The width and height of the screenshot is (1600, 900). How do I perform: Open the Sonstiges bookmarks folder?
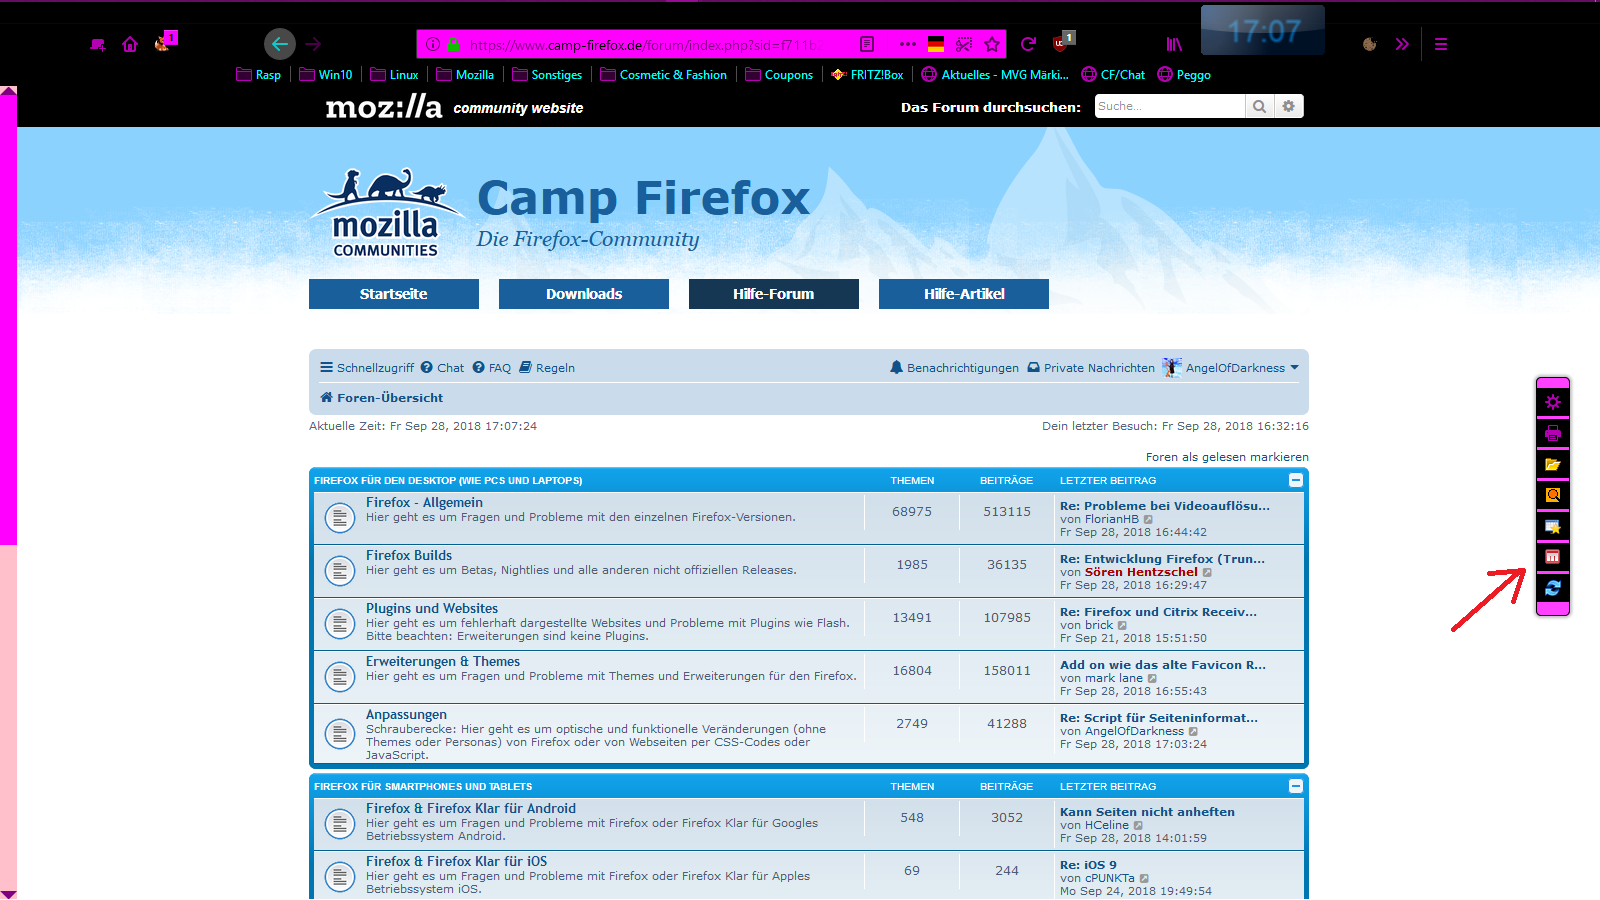(x=547, y=75)
